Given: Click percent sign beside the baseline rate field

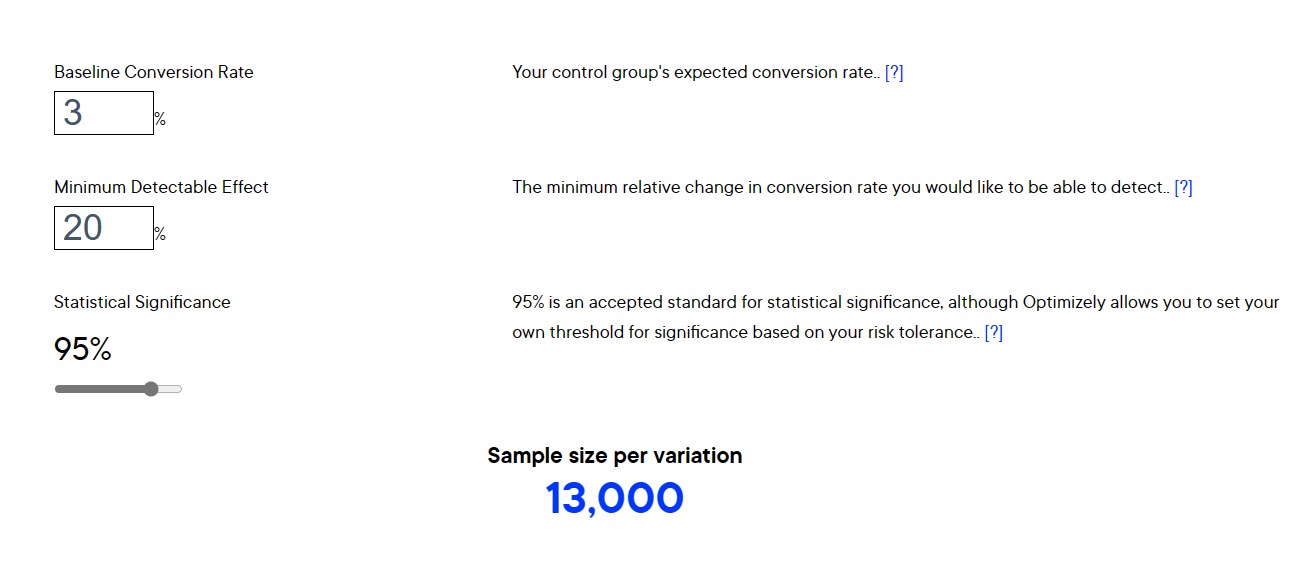Looking at the screenshot, I should (x=160, y=120).
